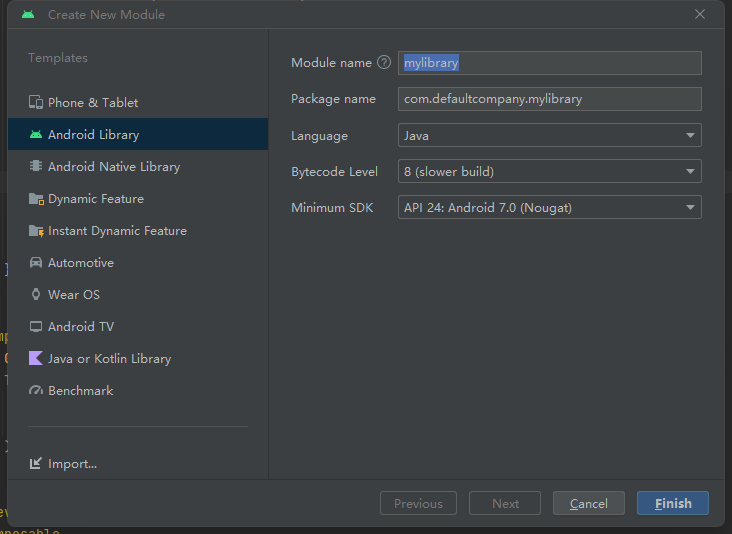Click the Android TV screen icon
This screenshot has width=732, height=534.
pos(36,327)
